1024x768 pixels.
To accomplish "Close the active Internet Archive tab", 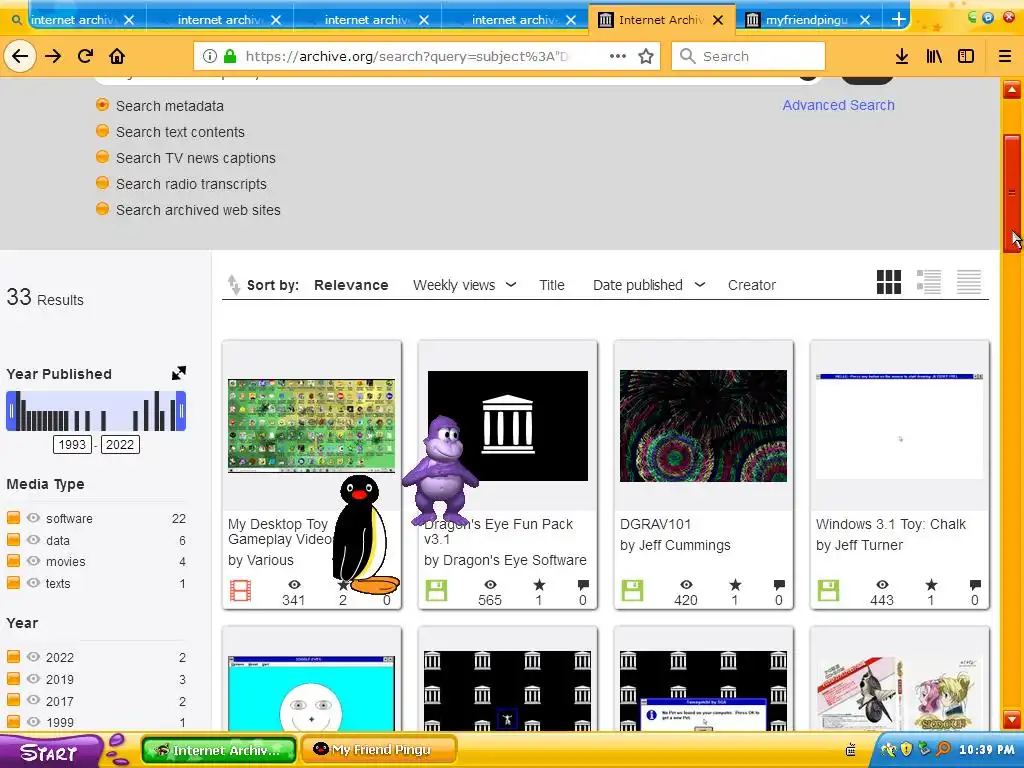I will (x=718, y=20).
